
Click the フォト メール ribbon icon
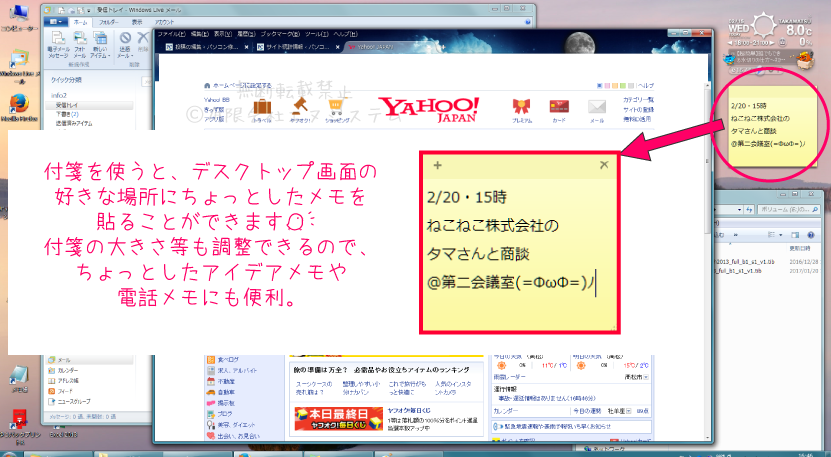79,45
